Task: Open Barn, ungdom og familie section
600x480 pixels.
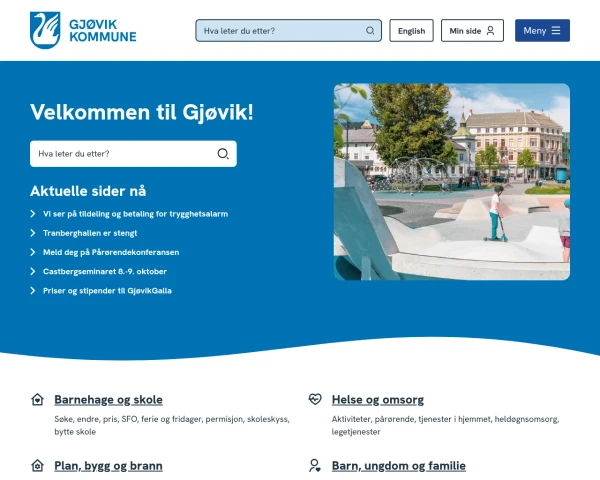Action: (399, 466)
